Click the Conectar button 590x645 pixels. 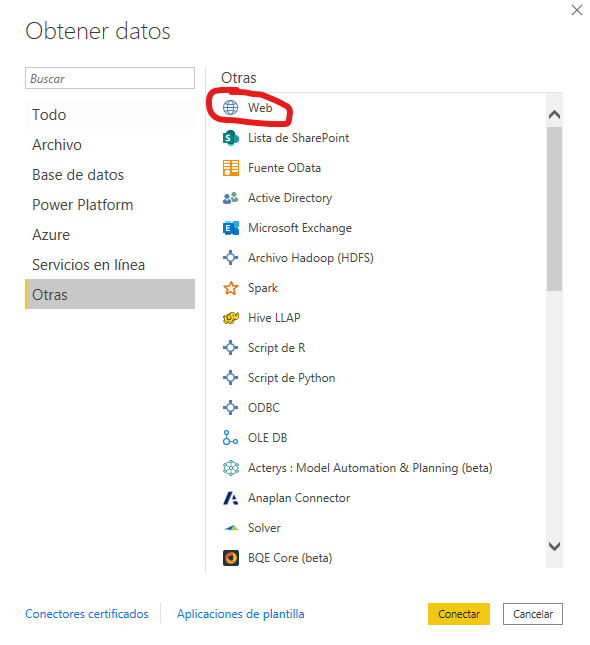click(459, 614)
